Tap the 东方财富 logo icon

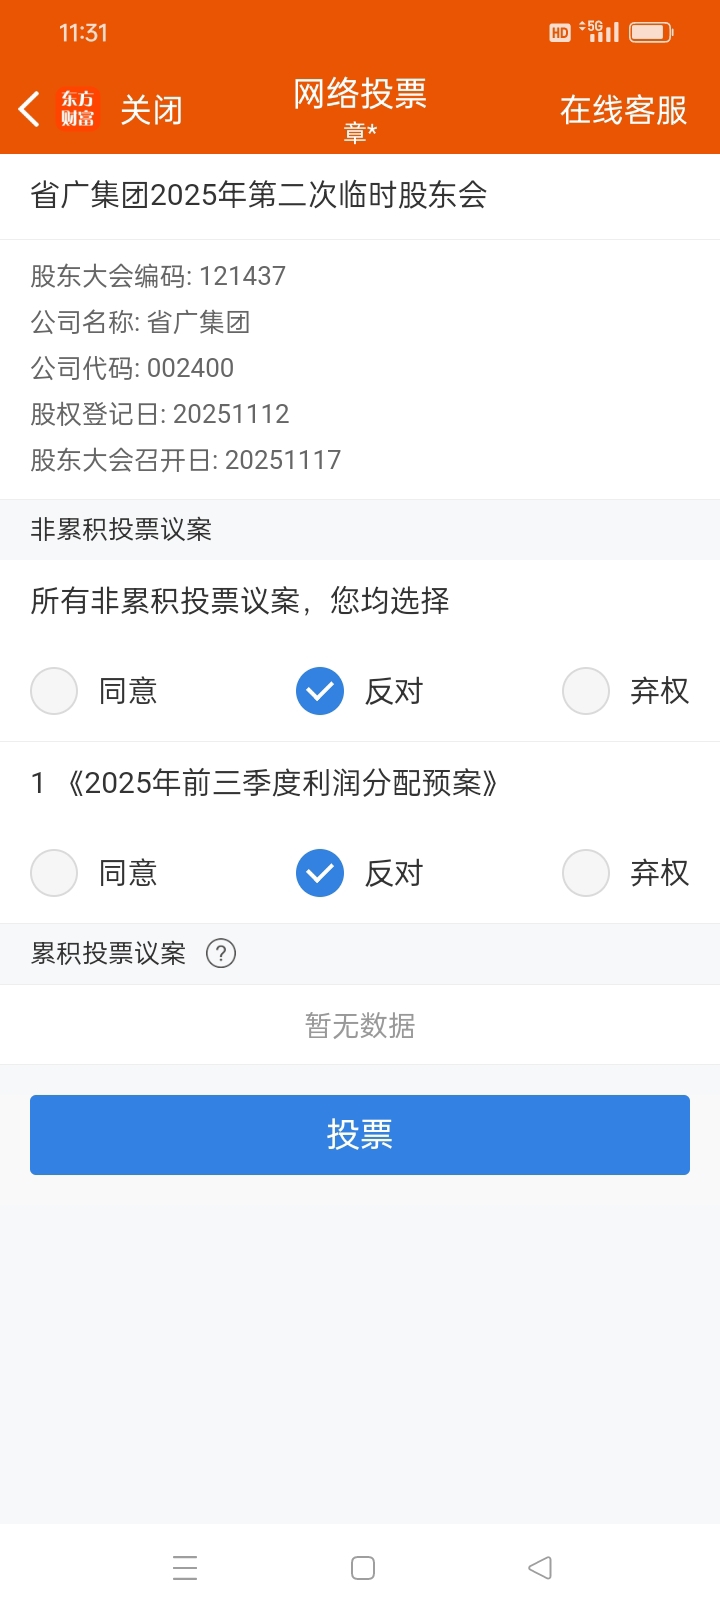tap(78, 109)
